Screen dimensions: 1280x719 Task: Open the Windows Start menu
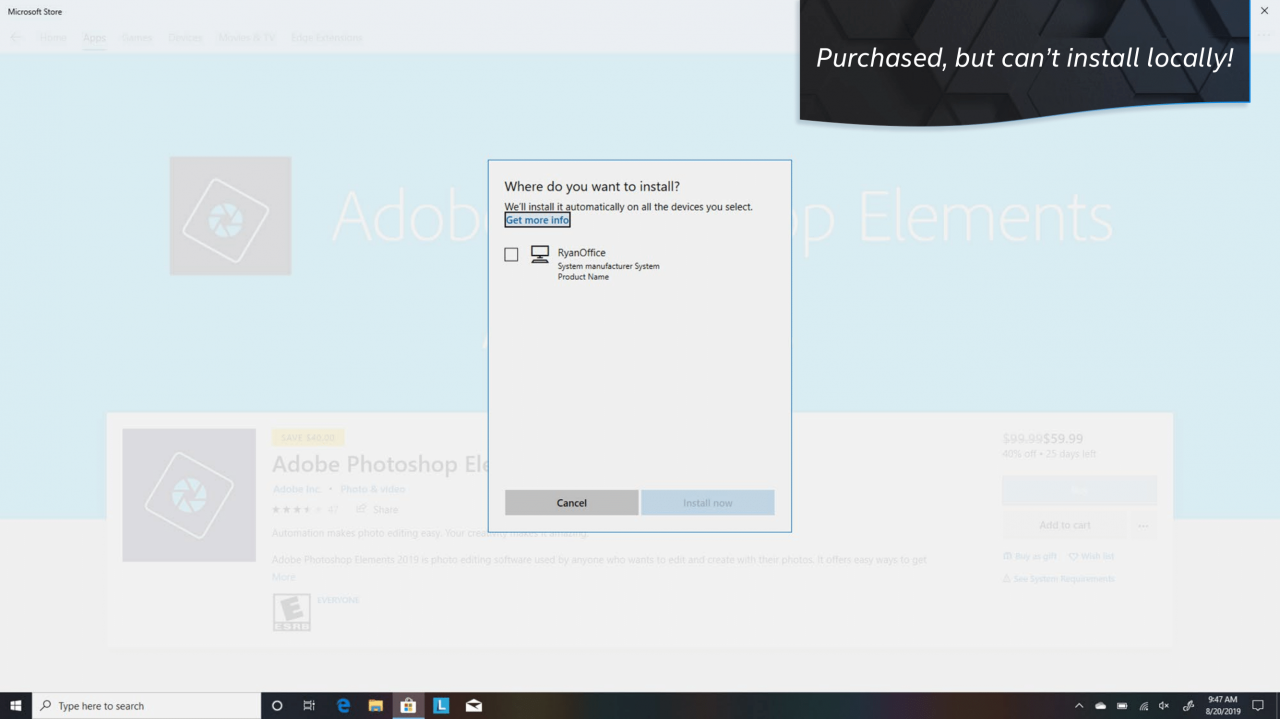coord(16,705)
